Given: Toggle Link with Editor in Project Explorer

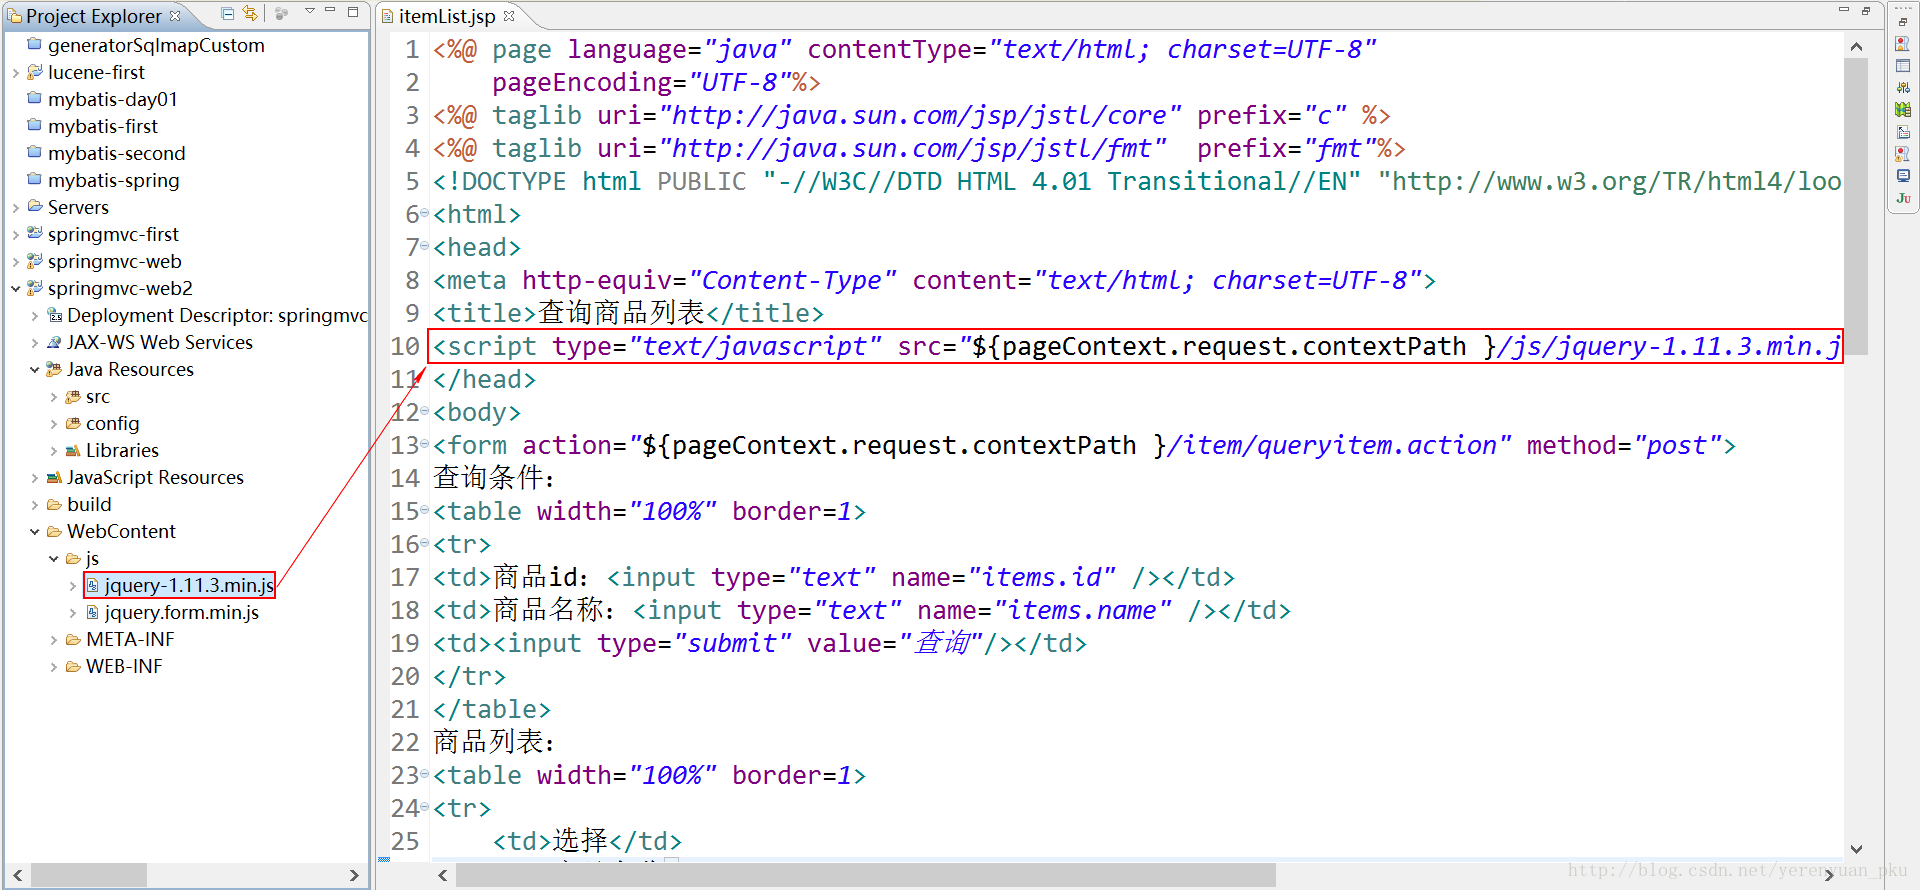Looking at the screenshot, I should [x=250, y=14].
